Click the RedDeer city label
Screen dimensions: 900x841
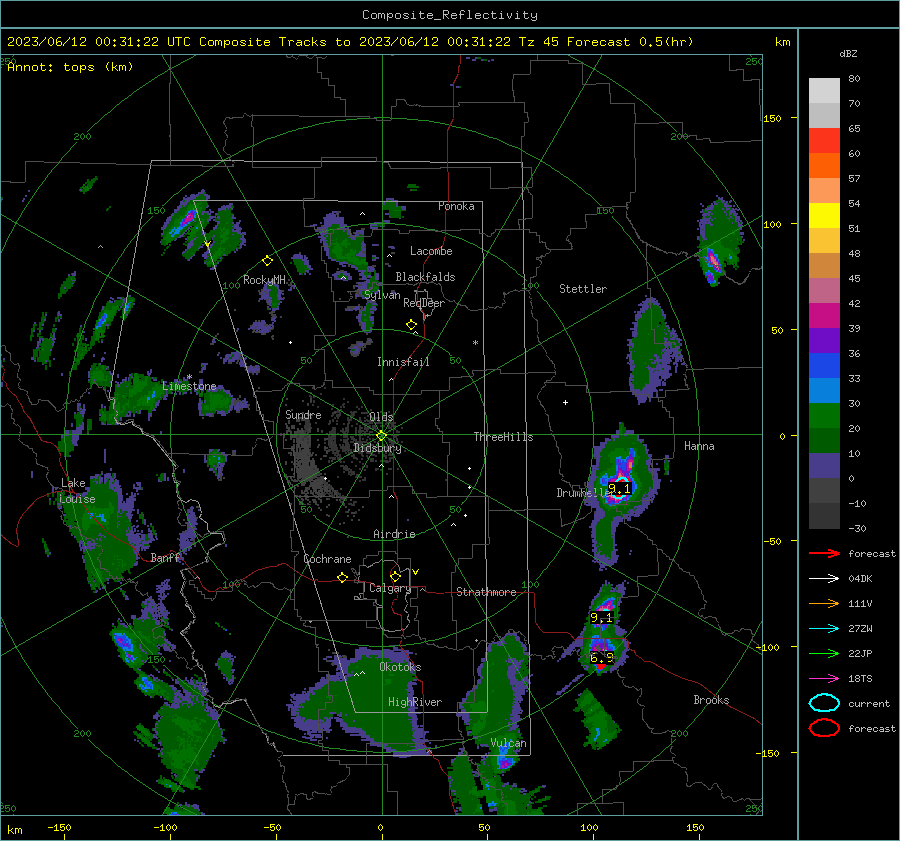point(424,303)
